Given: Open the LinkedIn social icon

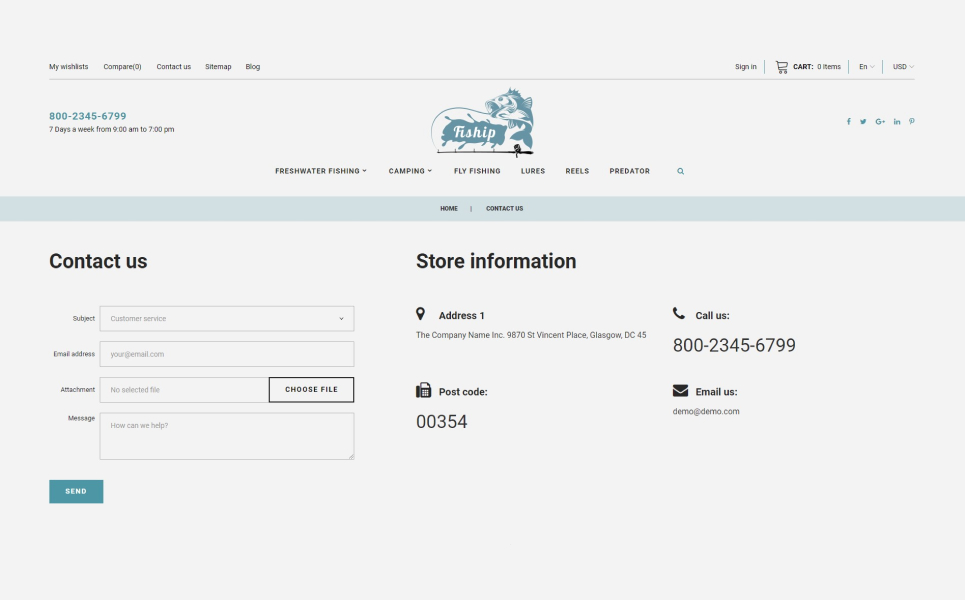Looking at the screenshot, I should (x=897, y=122).
